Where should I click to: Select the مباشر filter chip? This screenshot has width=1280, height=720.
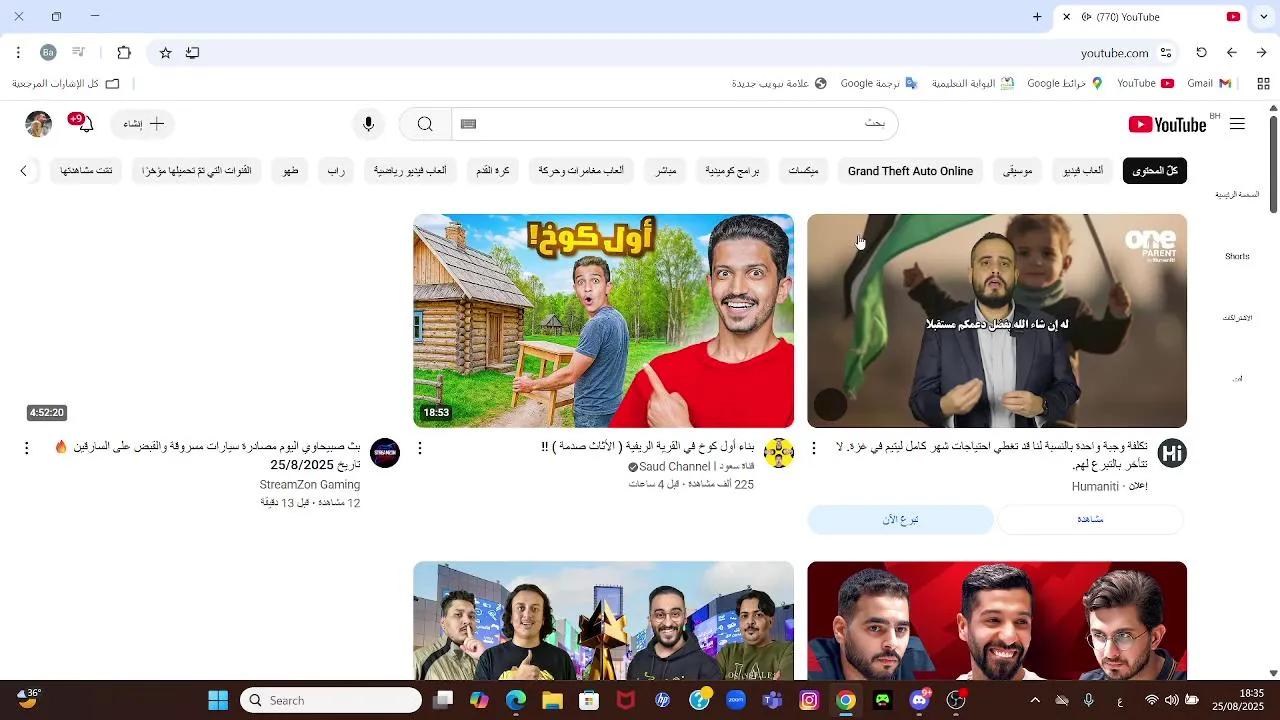[665, 171]
